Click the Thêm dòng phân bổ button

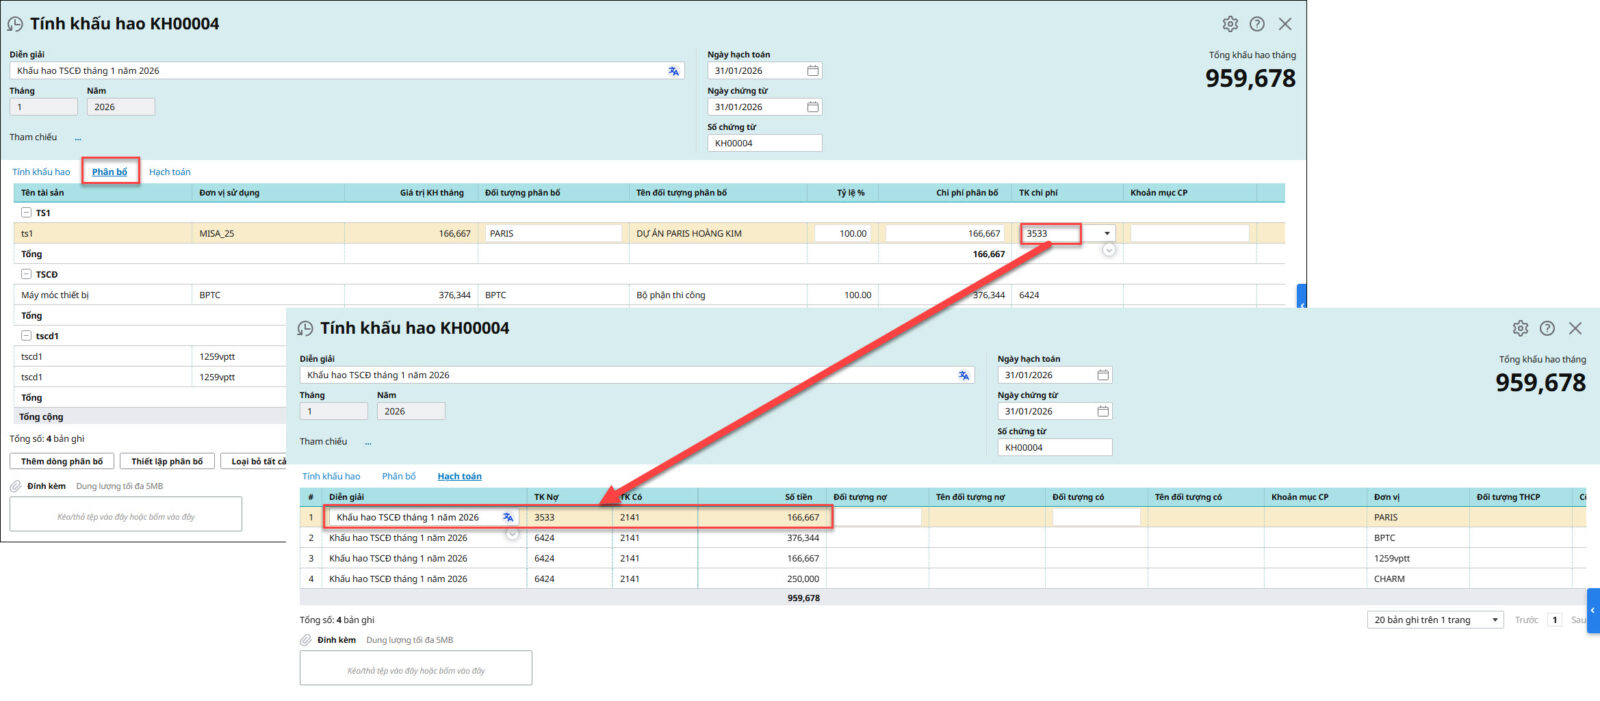pos(62,461)
